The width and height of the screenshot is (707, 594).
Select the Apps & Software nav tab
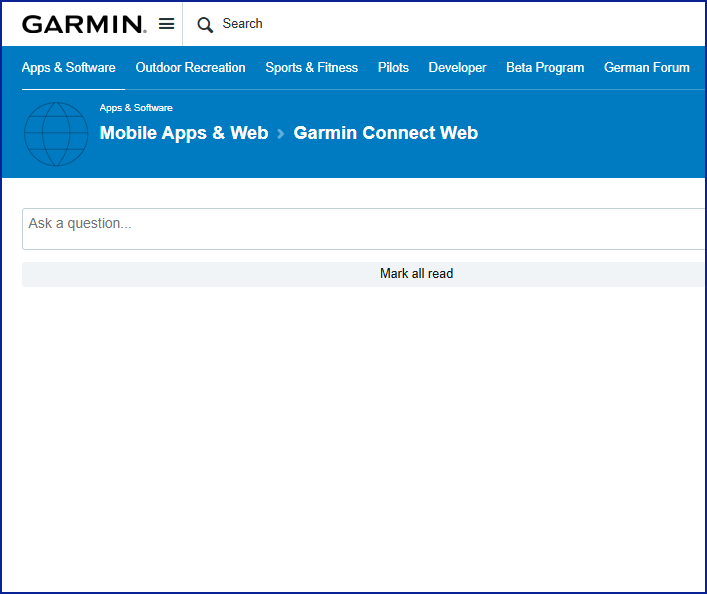[x=68, y=68]
